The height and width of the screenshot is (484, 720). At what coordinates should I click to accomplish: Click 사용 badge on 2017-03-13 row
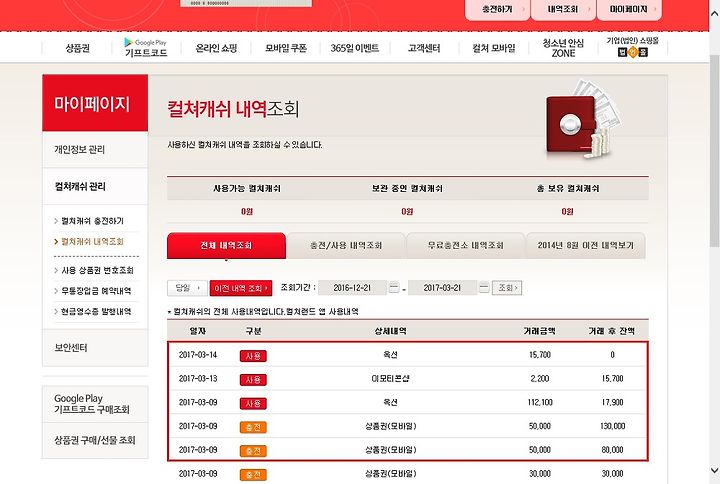(253, 380)
